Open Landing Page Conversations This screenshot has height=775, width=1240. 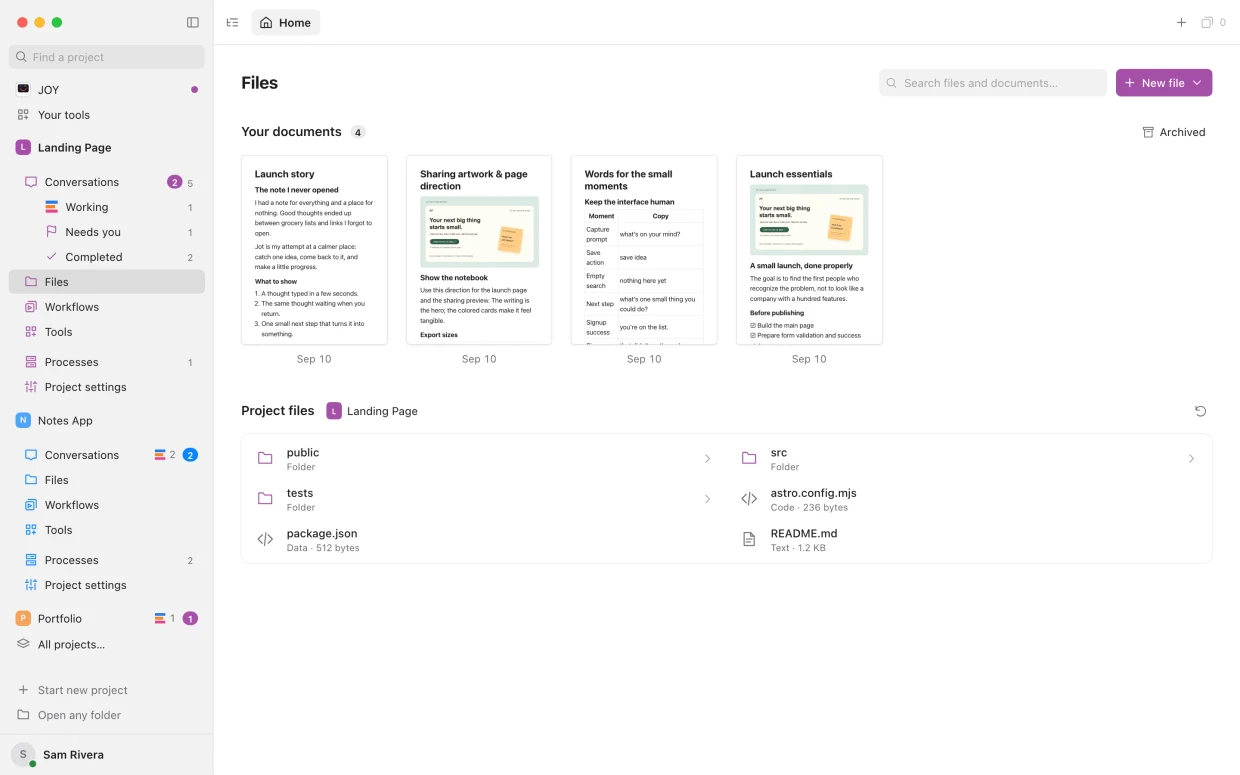click(107, 182)
